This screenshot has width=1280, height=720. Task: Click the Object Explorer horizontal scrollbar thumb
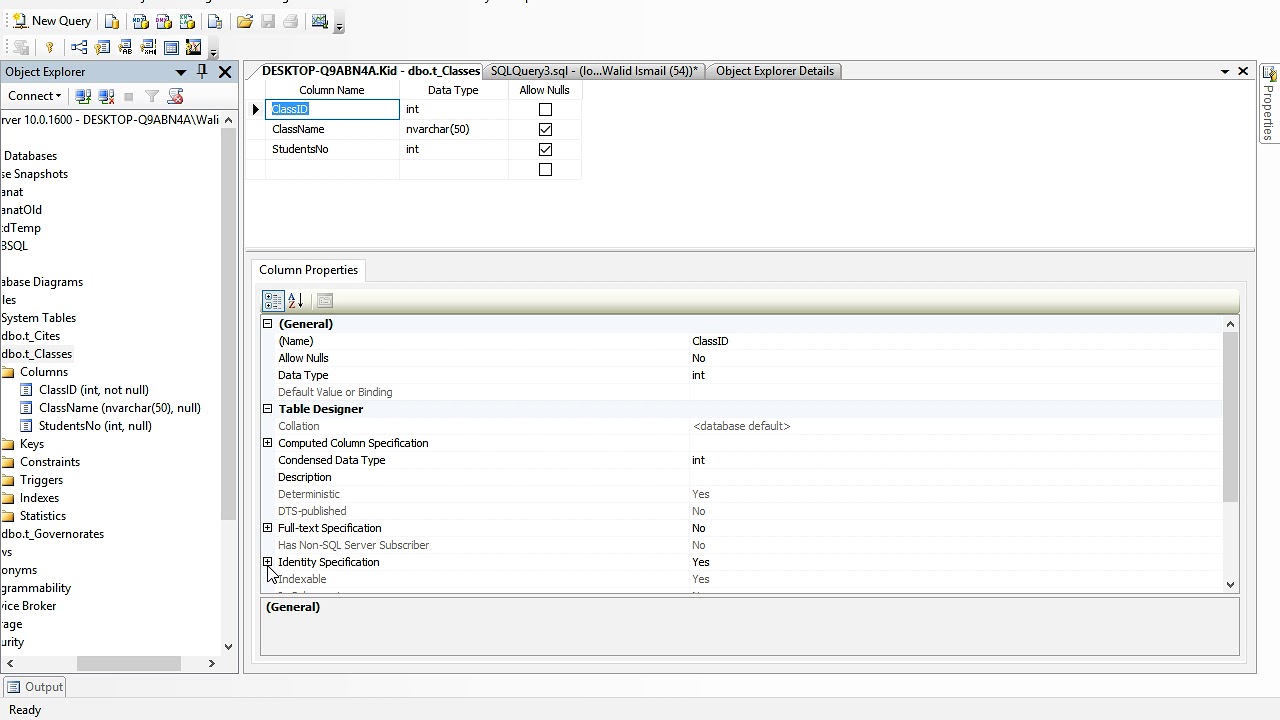pos(129,663)
